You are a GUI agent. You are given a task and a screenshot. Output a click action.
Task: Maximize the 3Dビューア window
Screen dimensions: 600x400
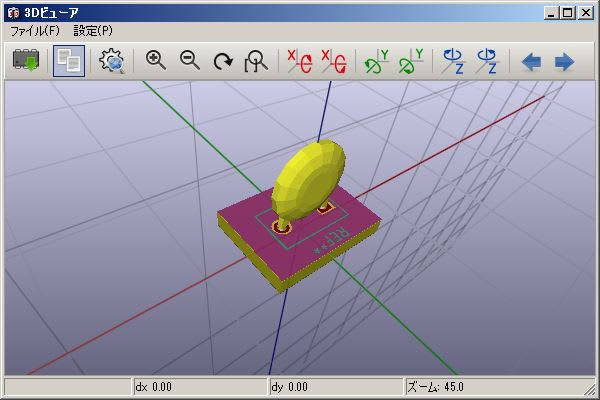567,13
